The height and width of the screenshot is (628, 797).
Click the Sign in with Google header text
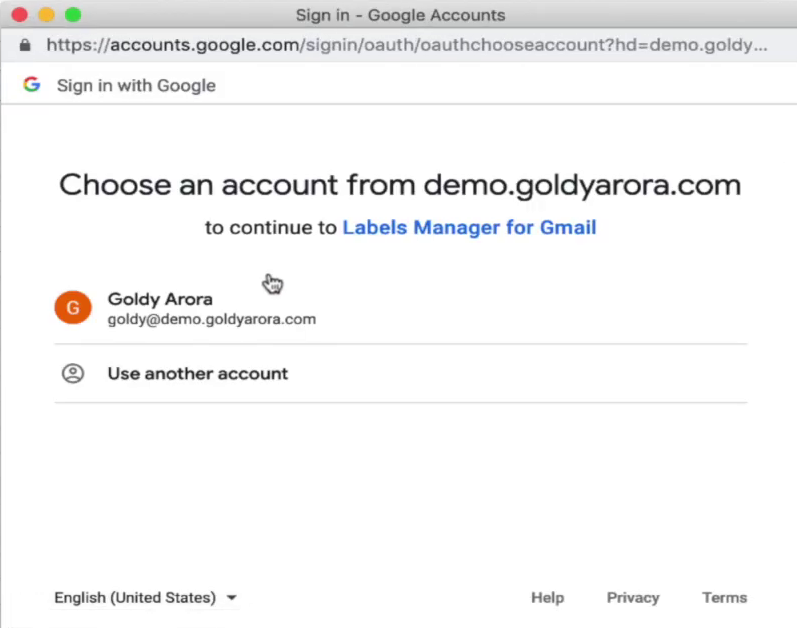[x=136, y=85]
